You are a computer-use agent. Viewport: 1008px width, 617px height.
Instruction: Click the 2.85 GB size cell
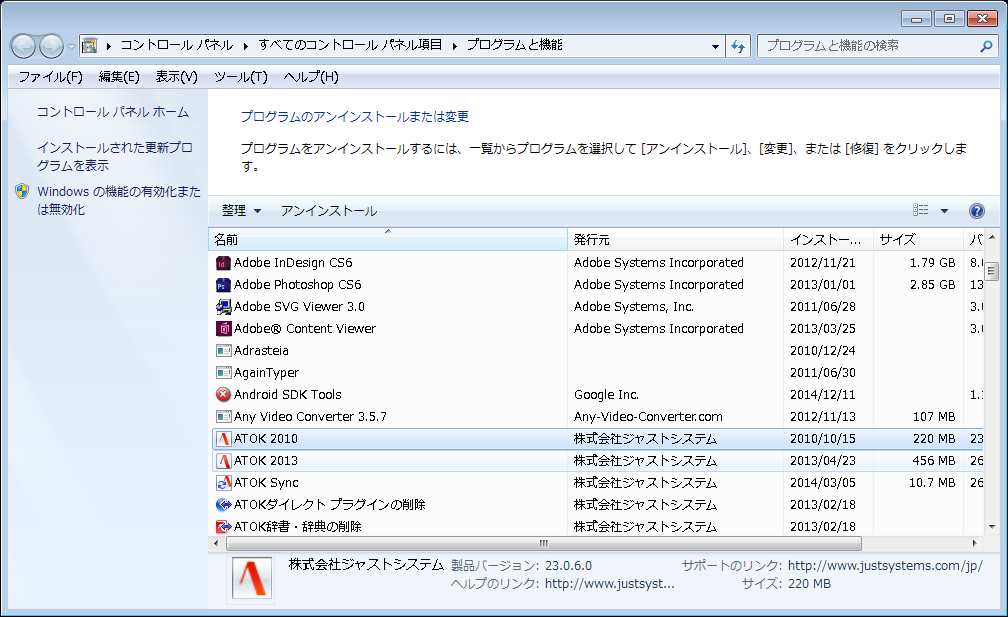(x=932, y=285)
